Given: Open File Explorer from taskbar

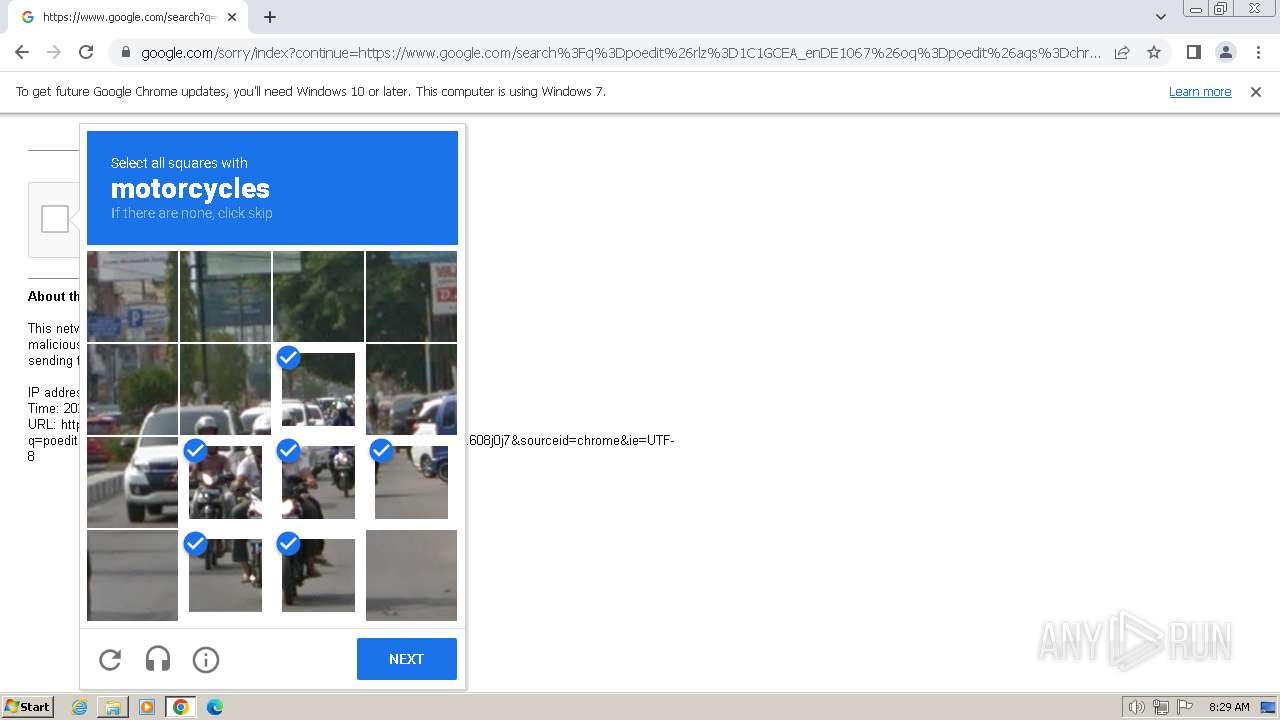Looking at the screenshot, I should point(113,707).
